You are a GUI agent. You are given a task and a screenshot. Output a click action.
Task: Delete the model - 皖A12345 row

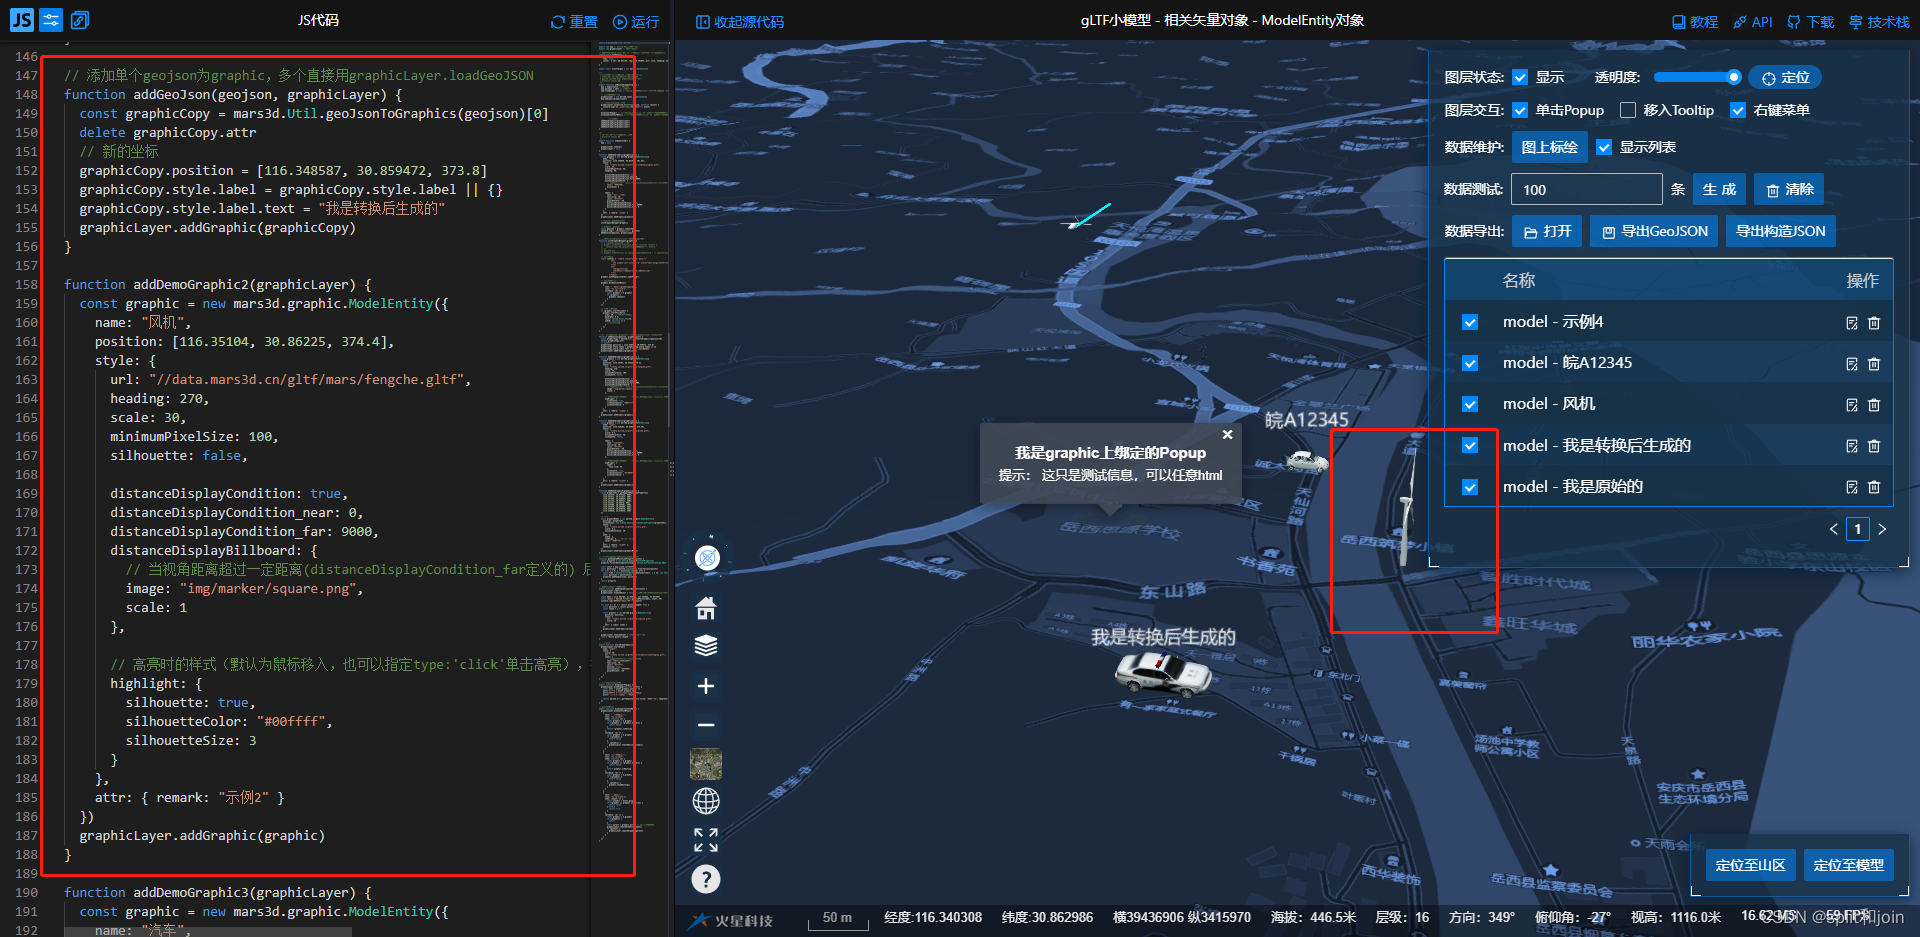(x=1874, y=364)
